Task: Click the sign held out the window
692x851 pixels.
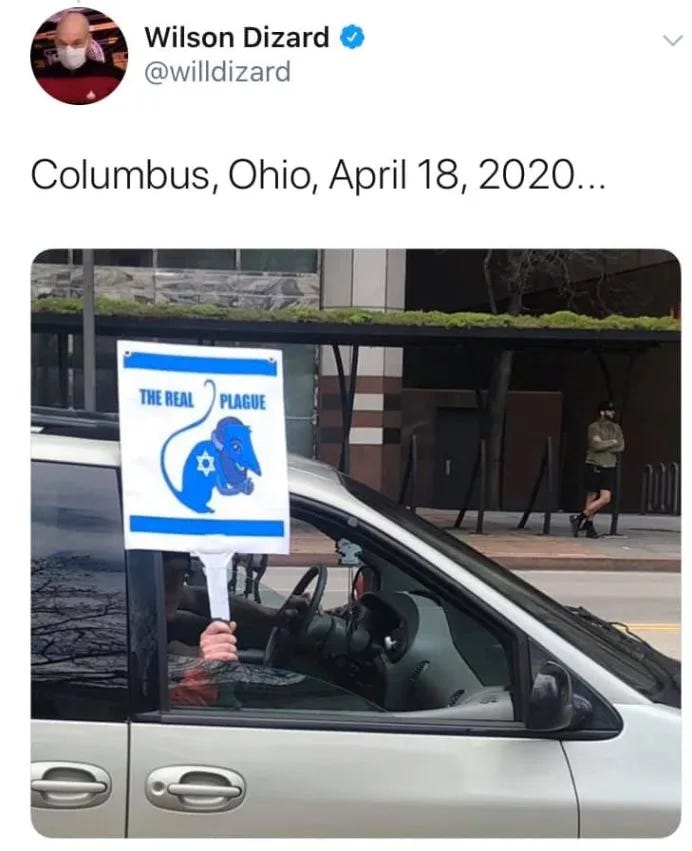Action: click(x=204, y=446)
